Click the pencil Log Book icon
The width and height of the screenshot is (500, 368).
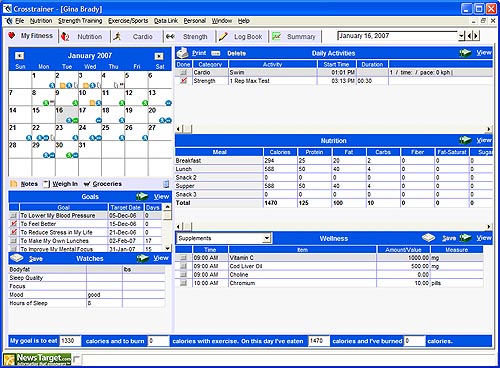[223, 36]
